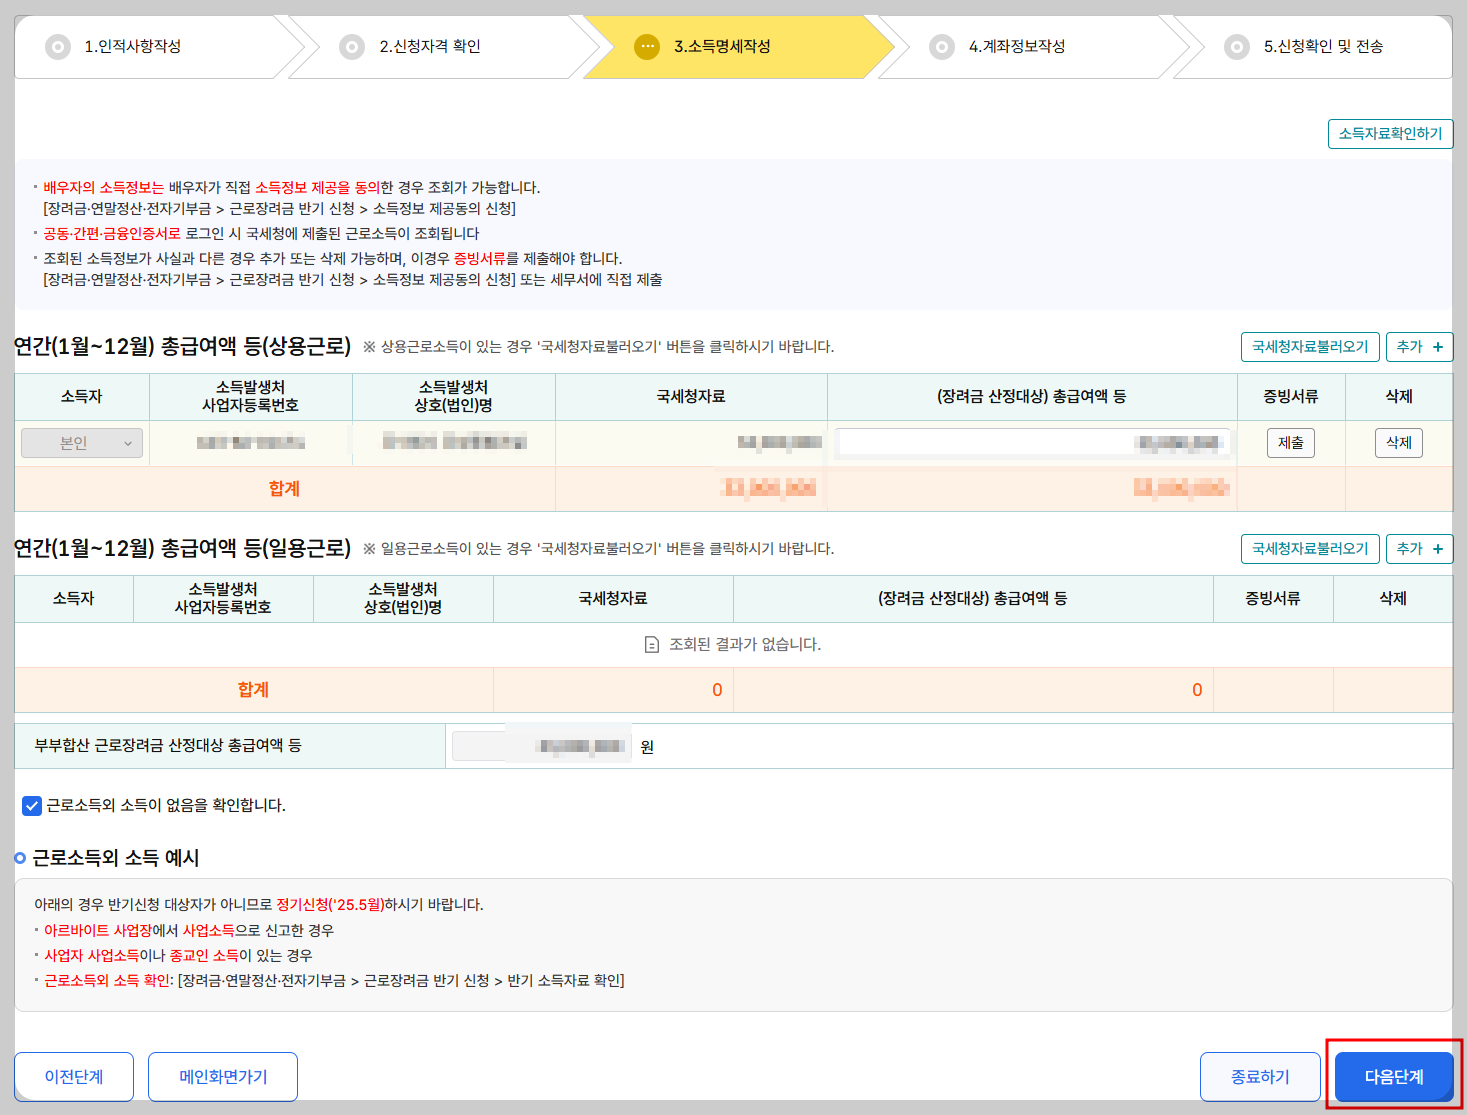This screenshot has height=1115, width=1467.
Task: Open the 소득자 dropdown showing 본인
Action: 81,442
